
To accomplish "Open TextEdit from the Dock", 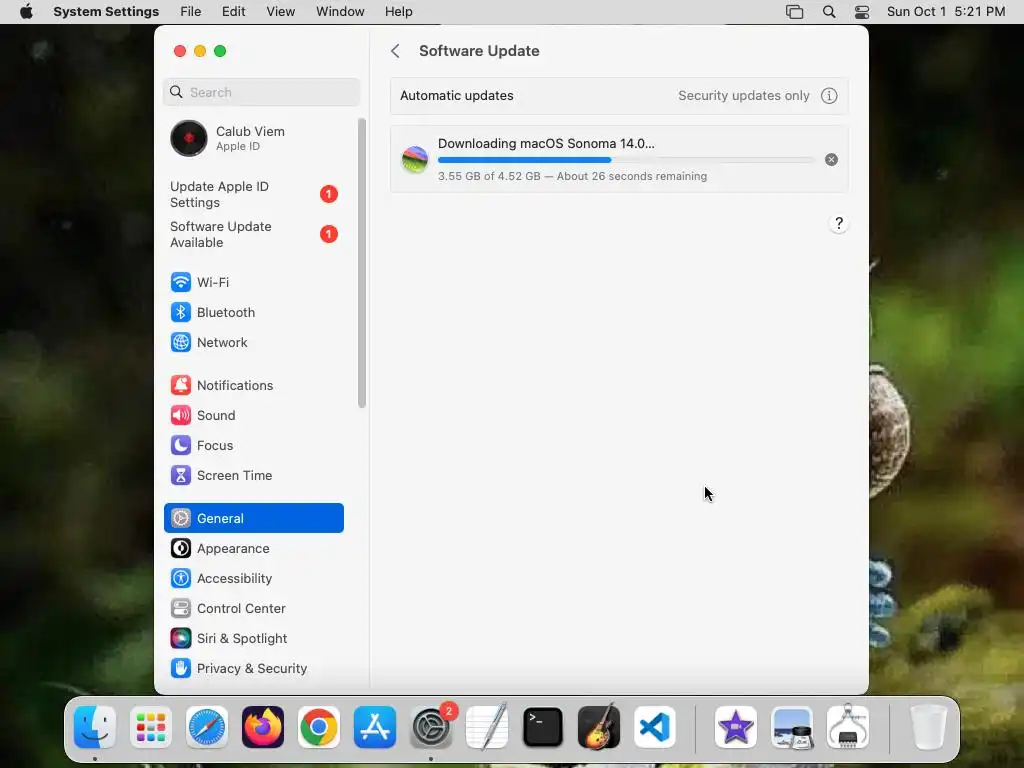I will tap(487, 727).
